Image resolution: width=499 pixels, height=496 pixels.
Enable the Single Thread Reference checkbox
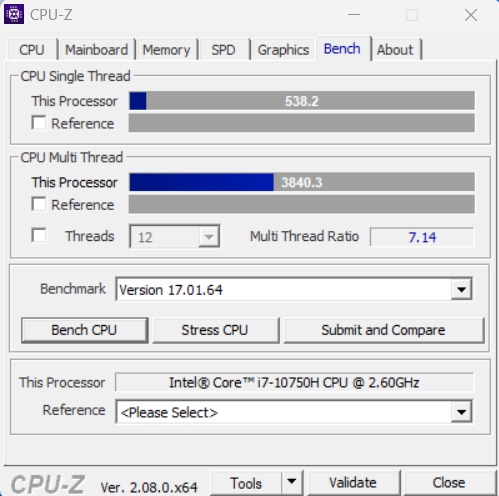[x=39, y=123]
